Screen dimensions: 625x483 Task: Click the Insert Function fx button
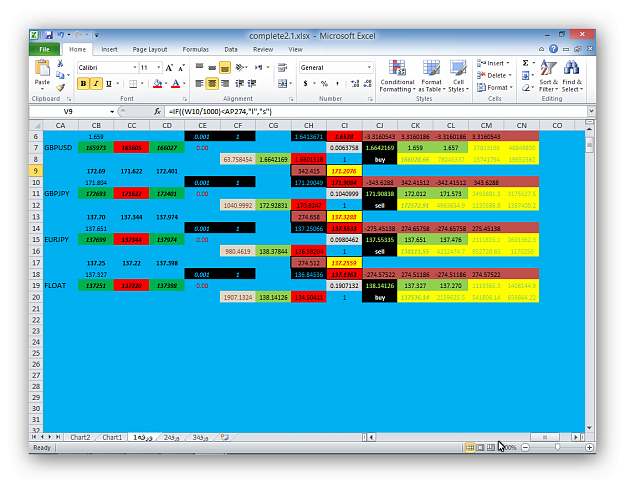click(157, 112)
